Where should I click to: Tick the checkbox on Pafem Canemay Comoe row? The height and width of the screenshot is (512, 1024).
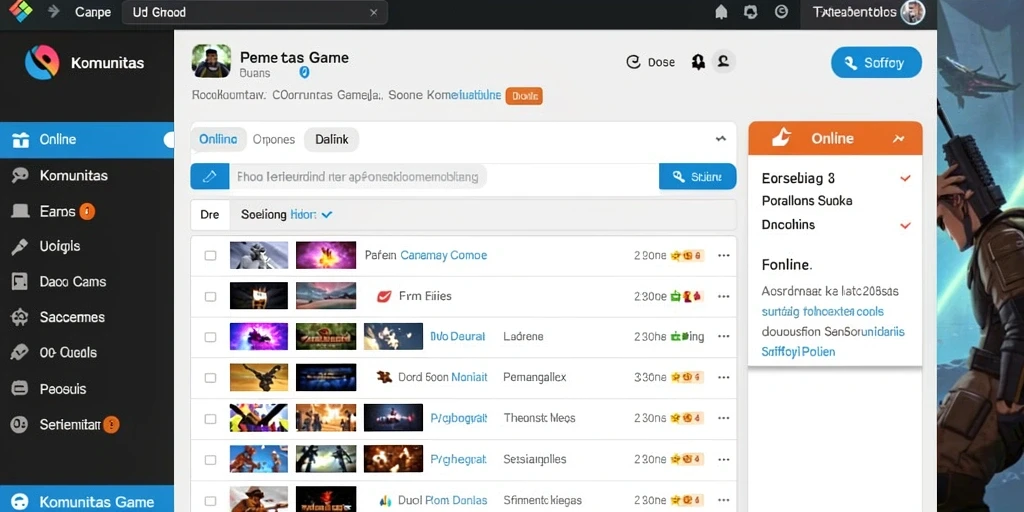[x=210, y=255]
